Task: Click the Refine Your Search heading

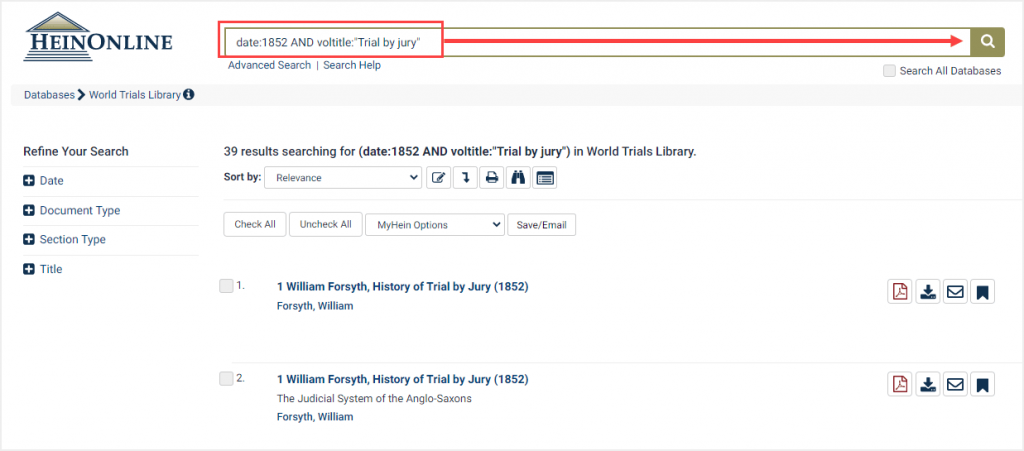Action: coord(76,151)
